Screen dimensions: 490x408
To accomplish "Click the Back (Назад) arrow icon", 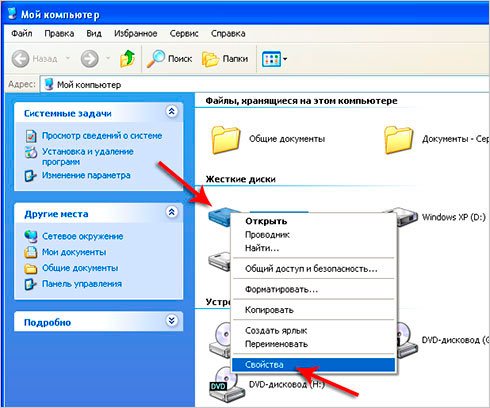I will pos(20,59).
